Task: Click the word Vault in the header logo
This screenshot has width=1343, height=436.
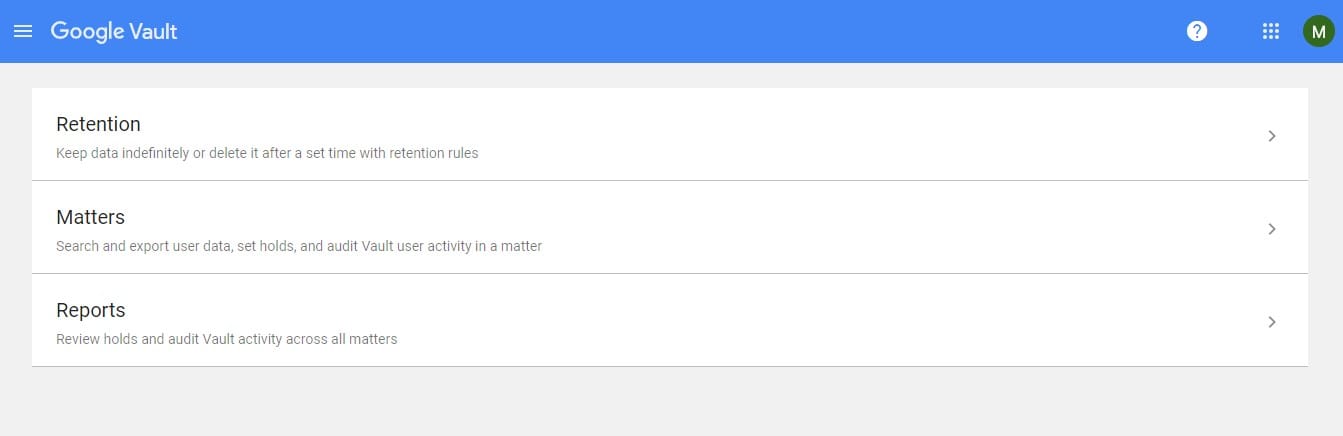Action: [153, 31]
